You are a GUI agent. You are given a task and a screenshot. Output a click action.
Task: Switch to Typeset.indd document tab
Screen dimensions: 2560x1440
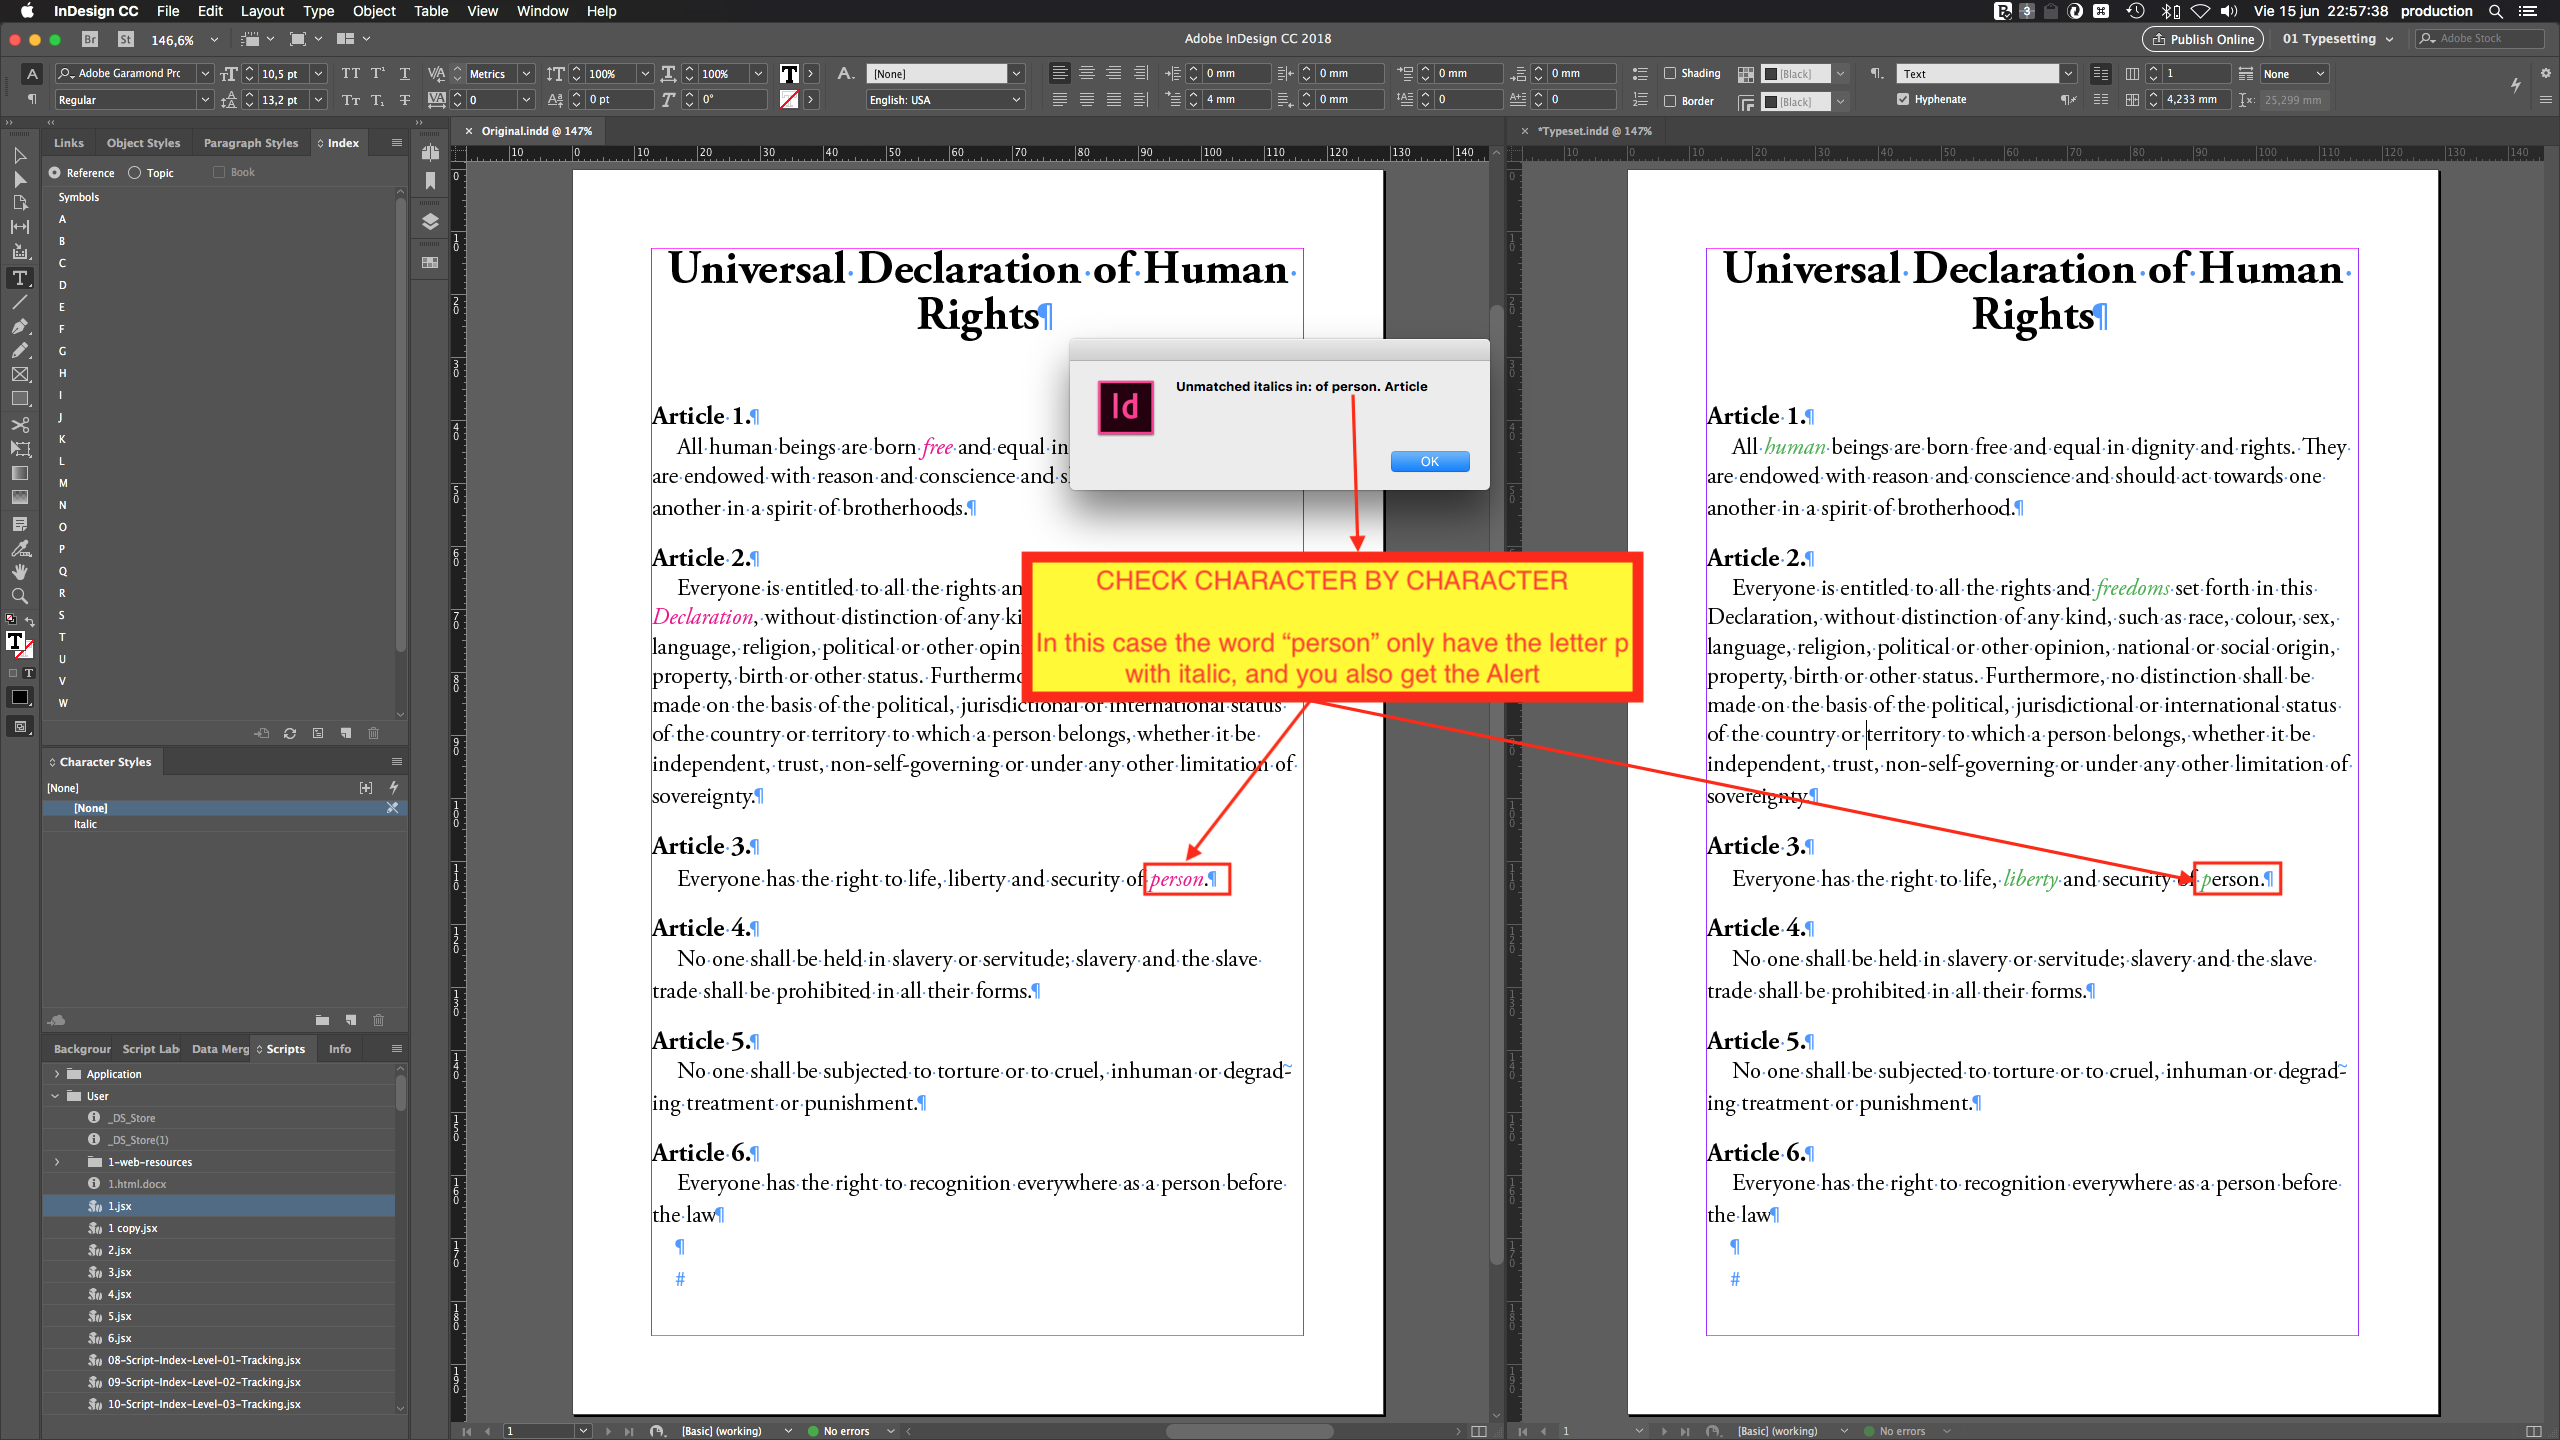[x=1593, y=131]
